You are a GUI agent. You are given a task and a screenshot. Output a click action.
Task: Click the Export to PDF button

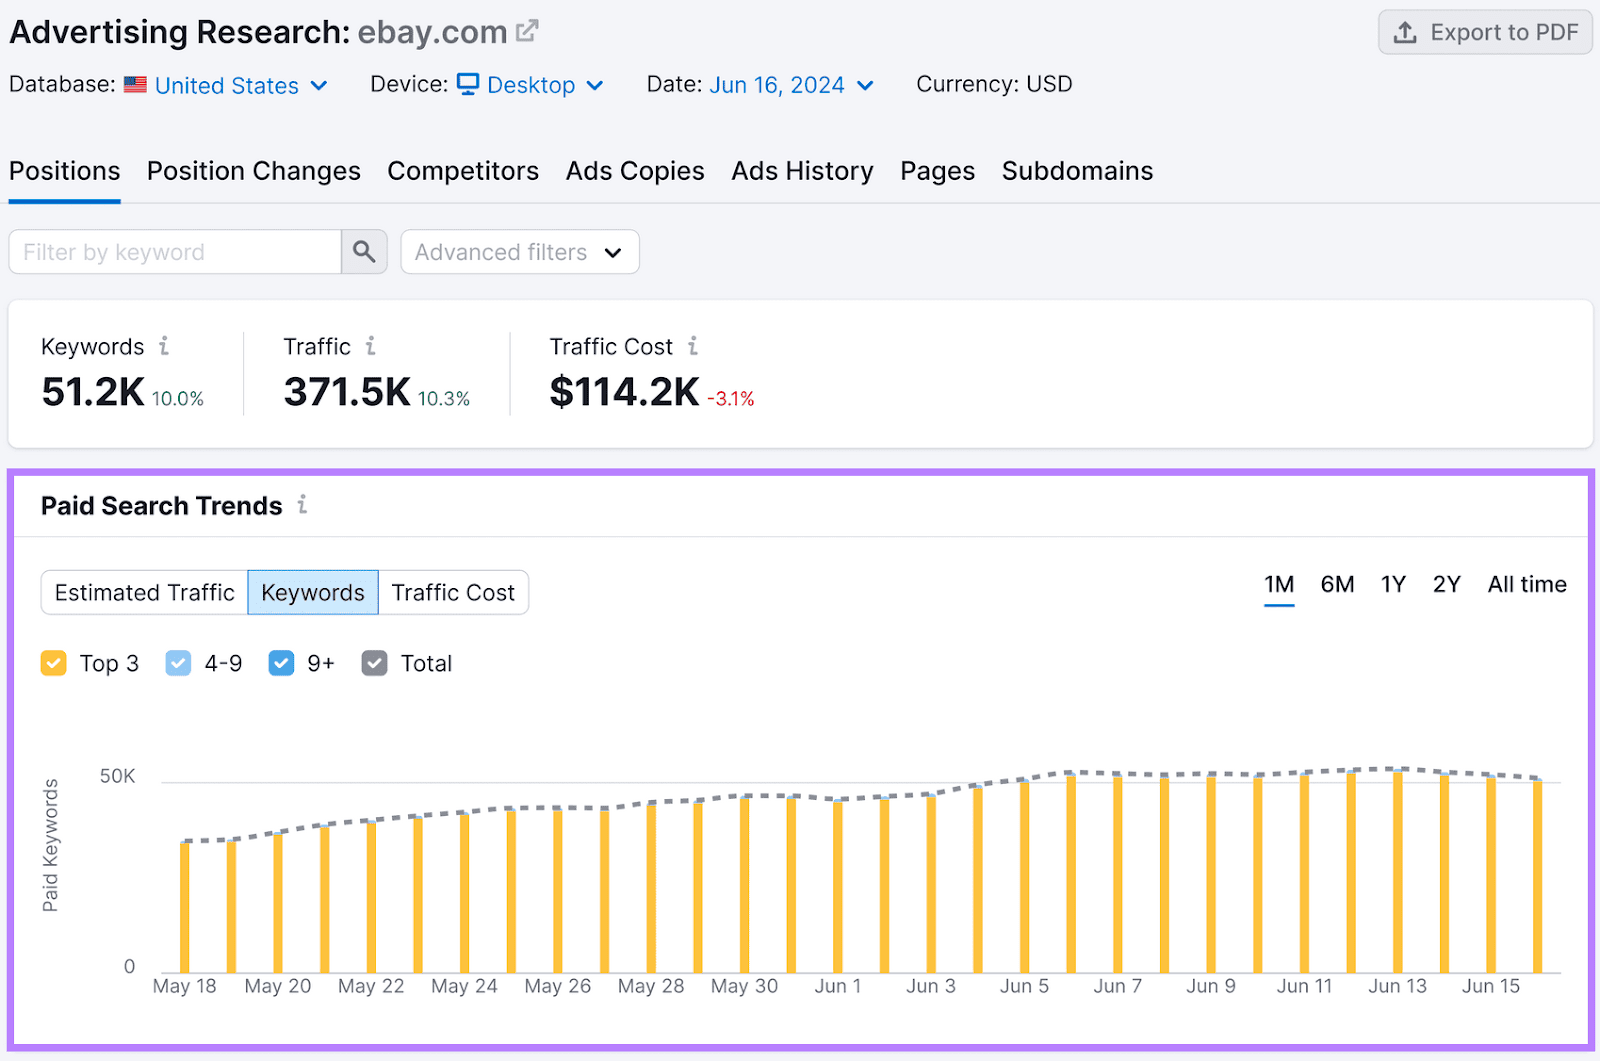click(1485, 32)
